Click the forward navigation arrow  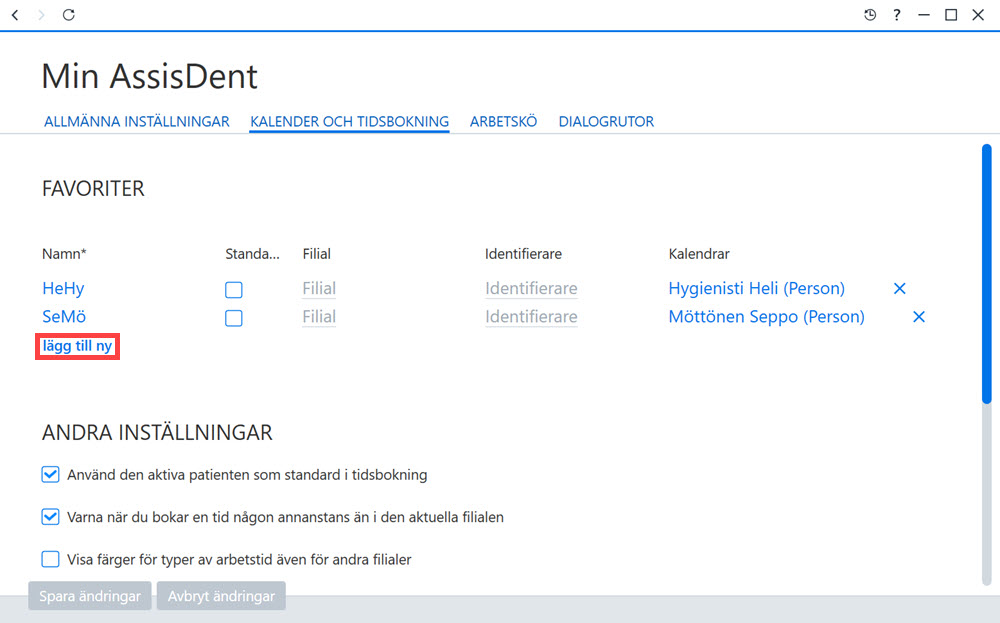(41, 15)
